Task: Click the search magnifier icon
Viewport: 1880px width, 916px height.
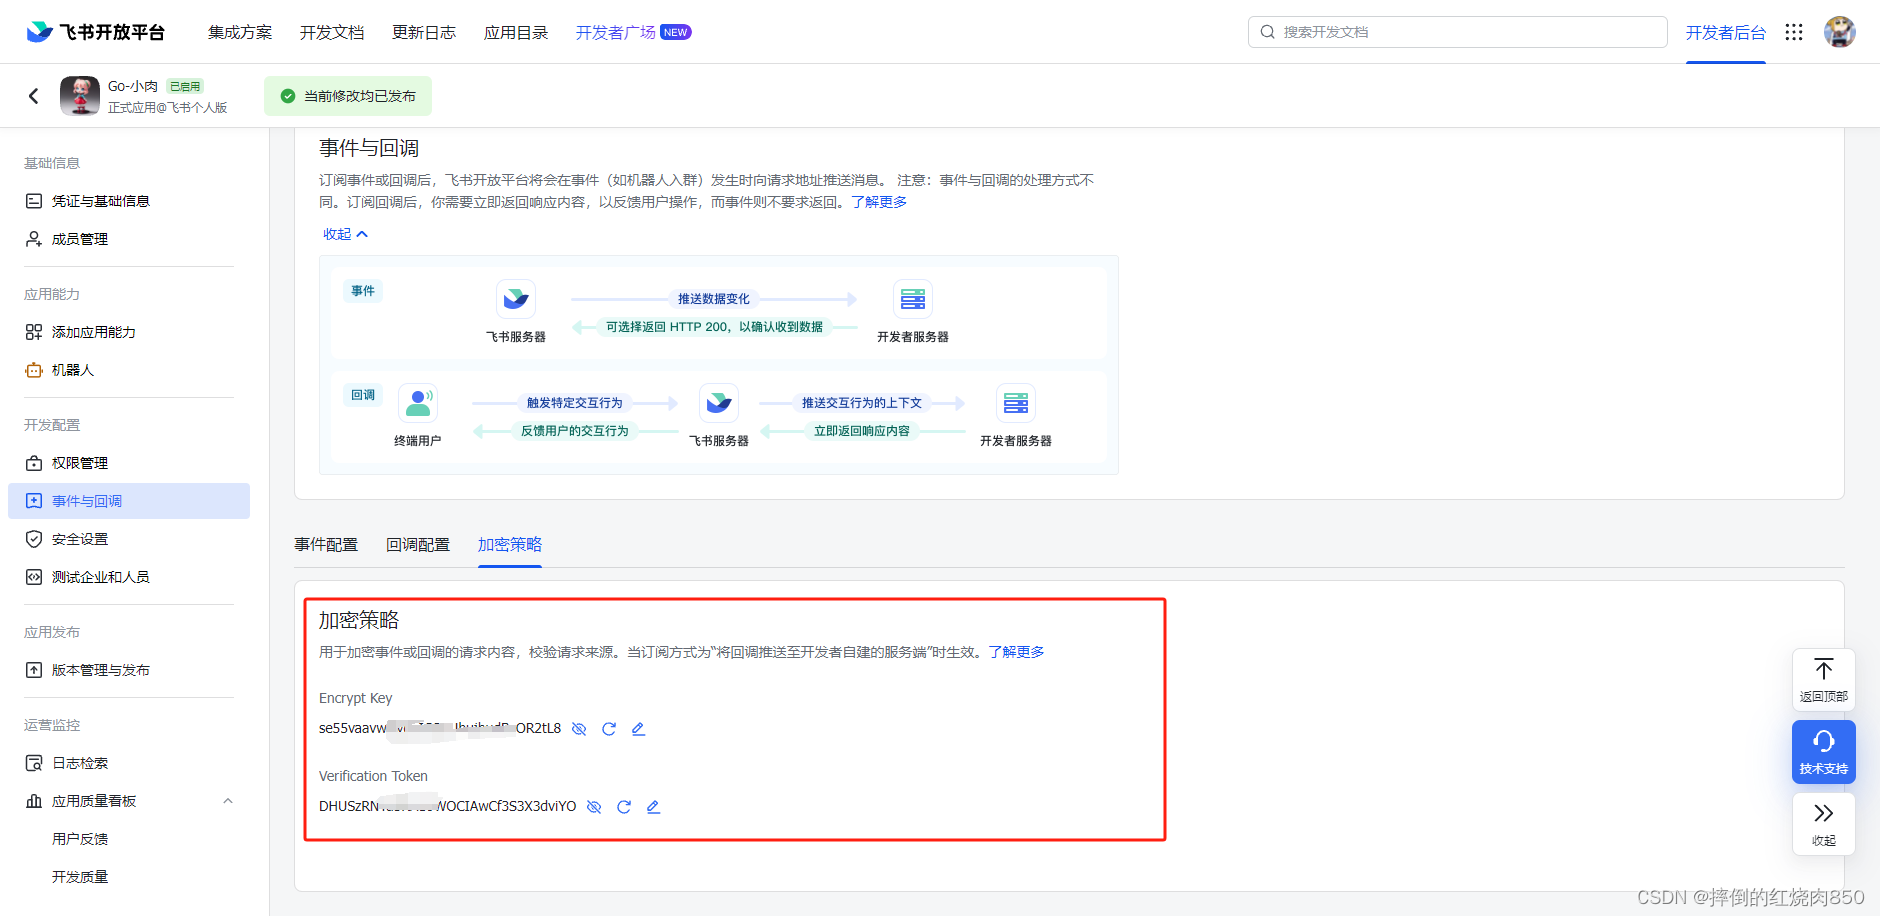Action: pyautogui.click(x=1267, y=32)
